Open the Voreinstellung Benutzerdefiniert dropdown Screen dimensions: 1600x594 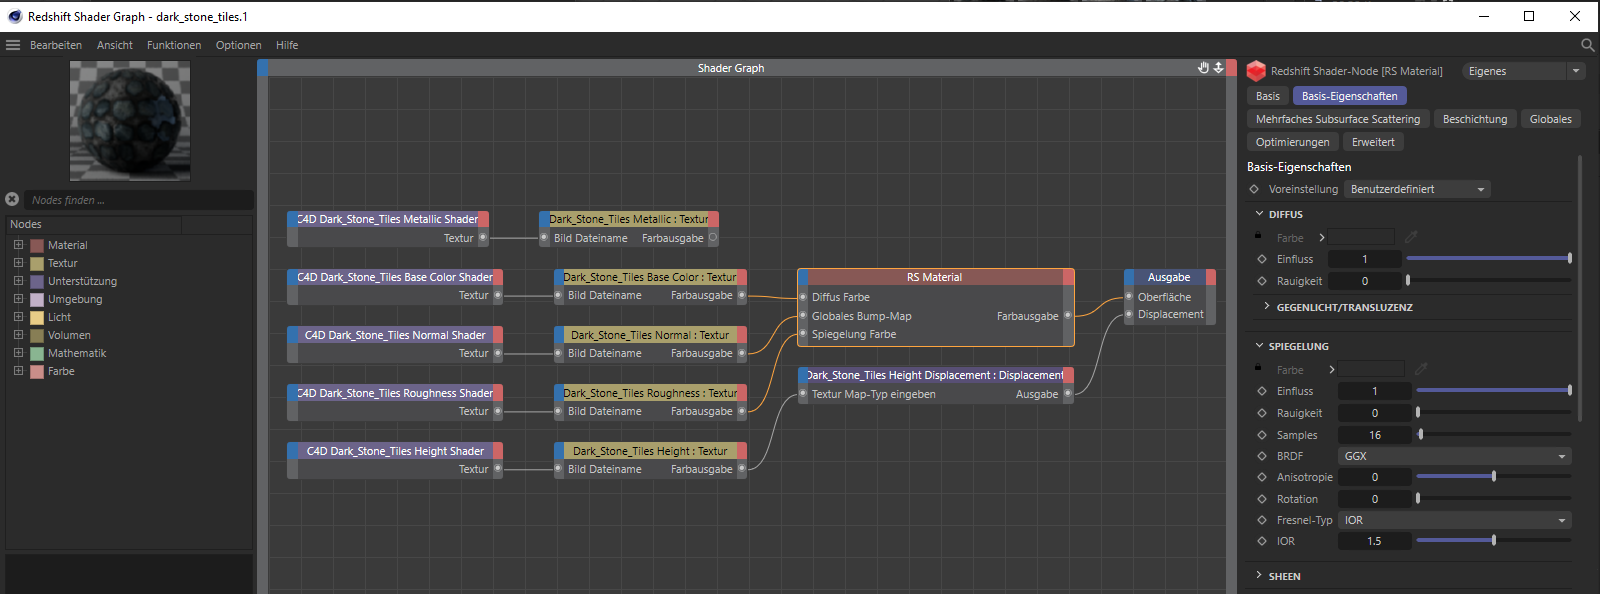1417,189
